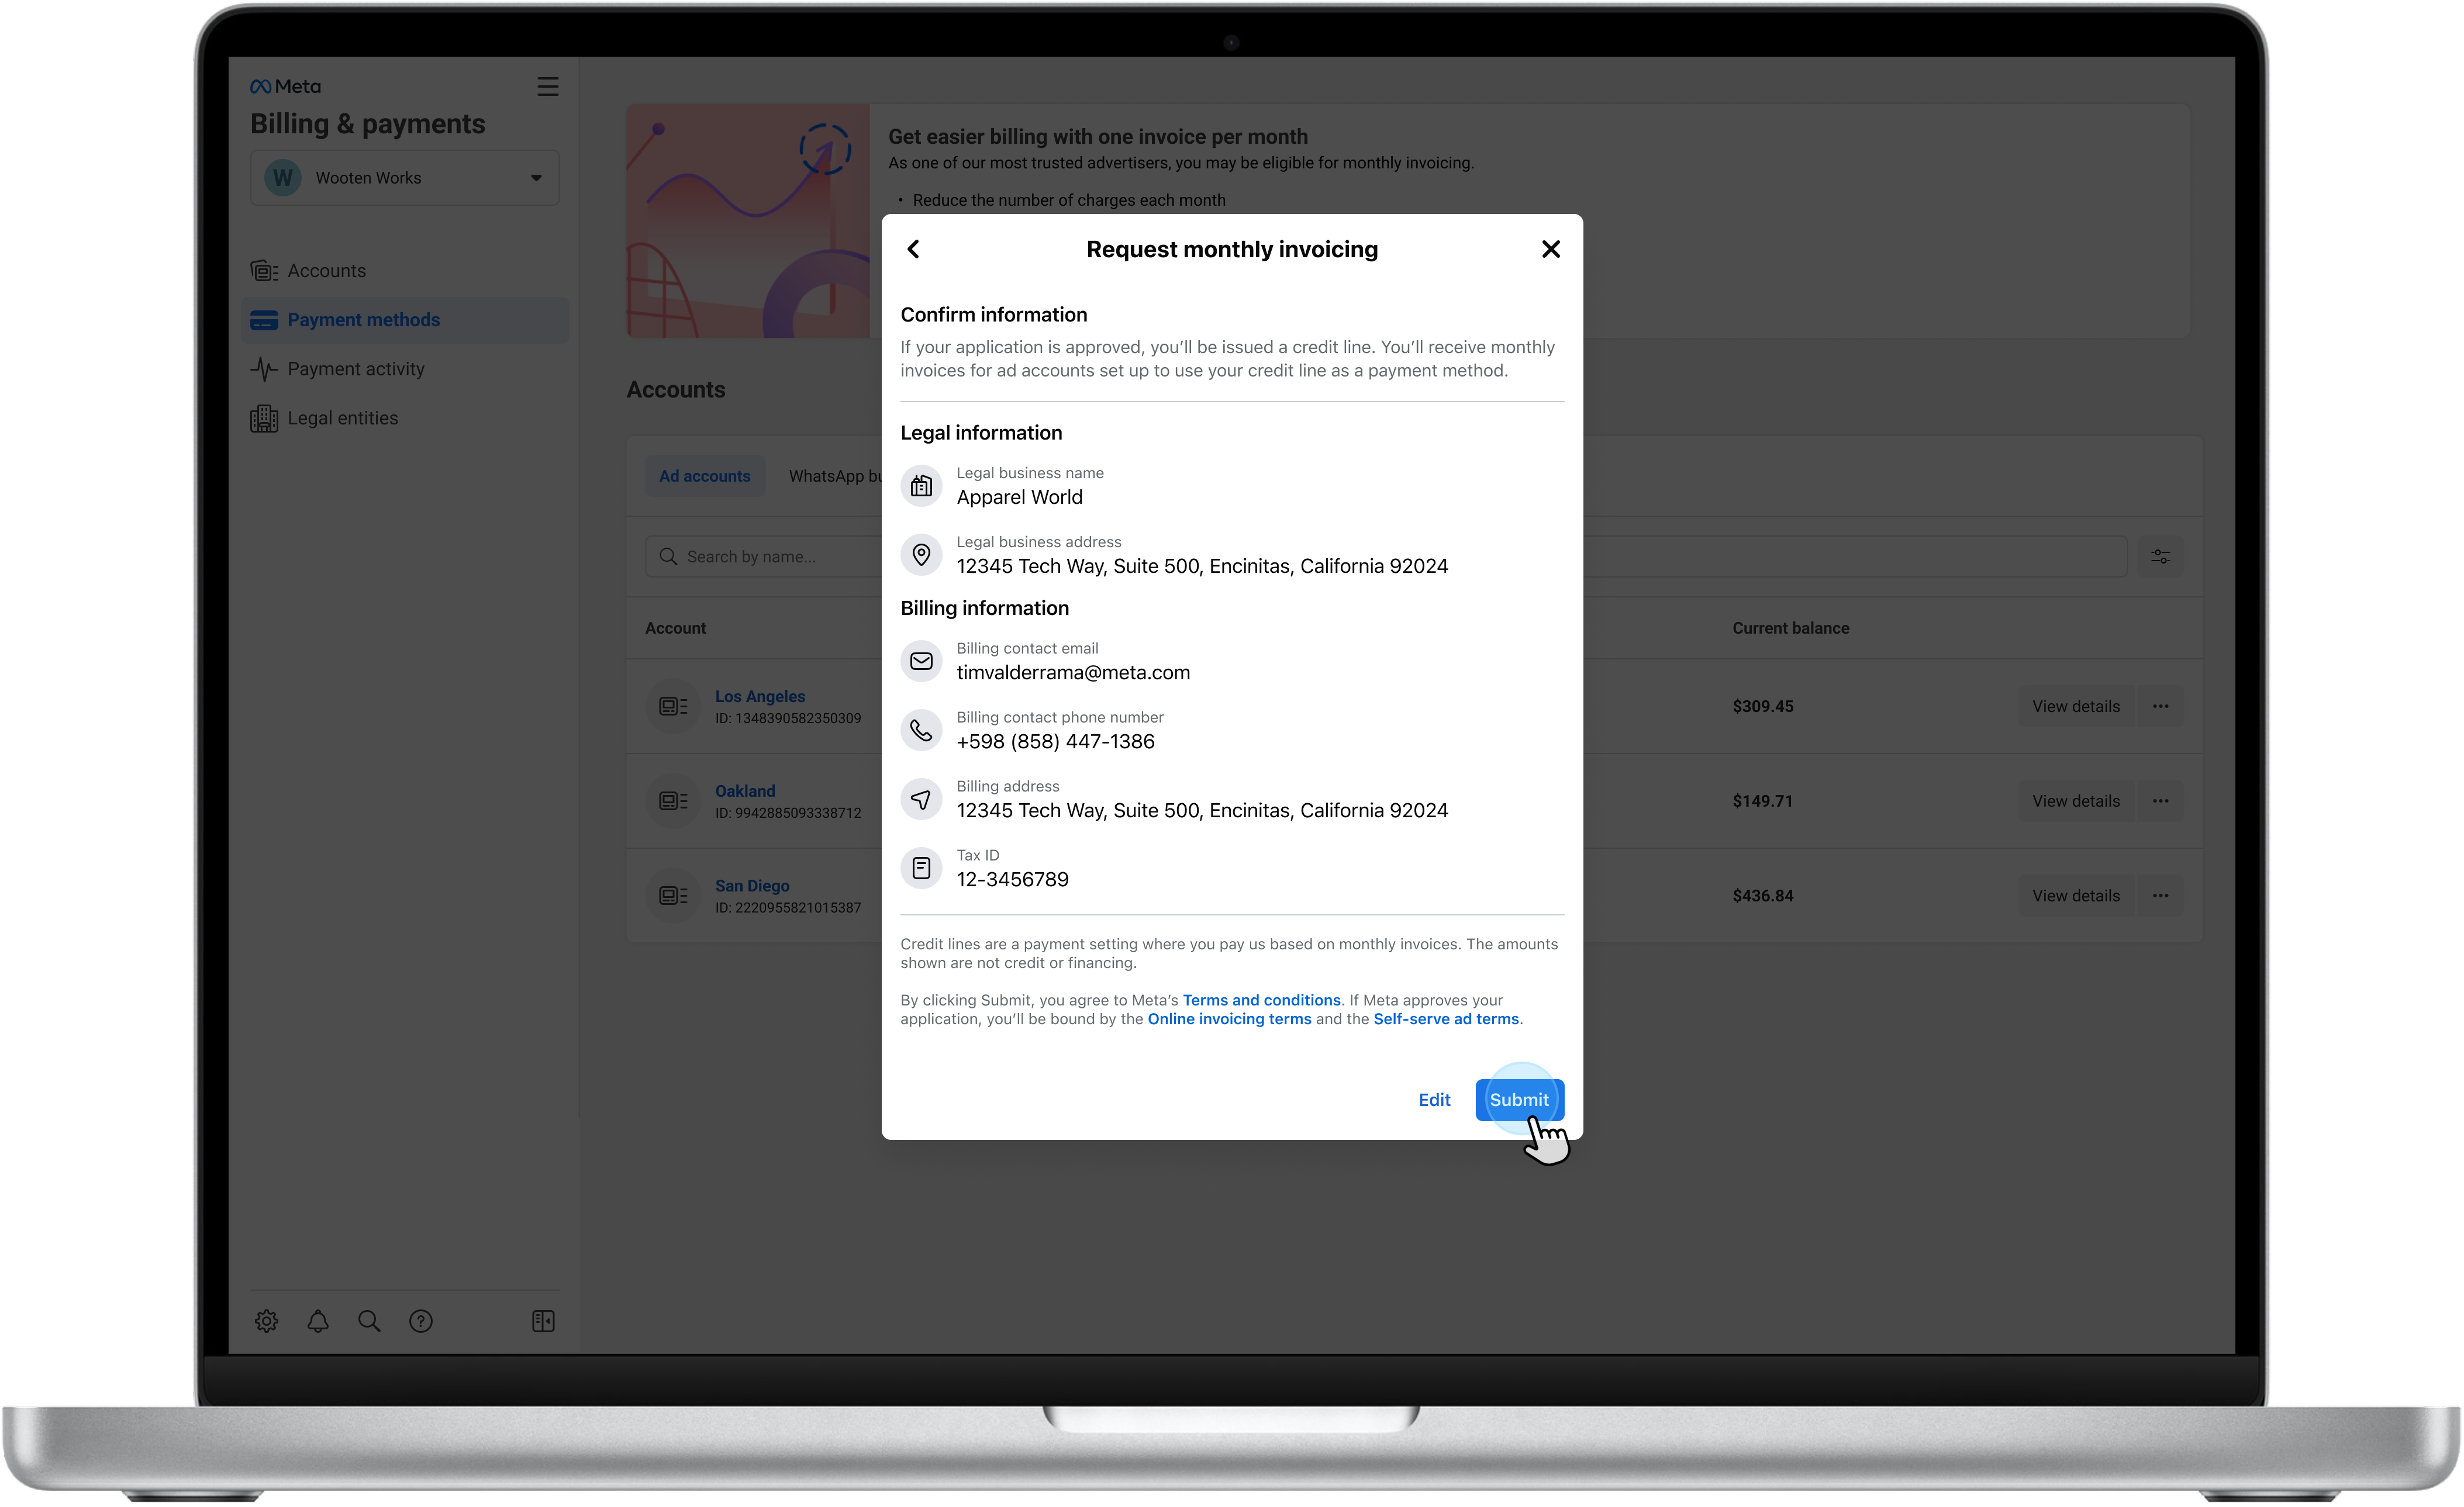2464x1507 pixels.
Task: Click the Account column header
Action: tap(675, 628)
